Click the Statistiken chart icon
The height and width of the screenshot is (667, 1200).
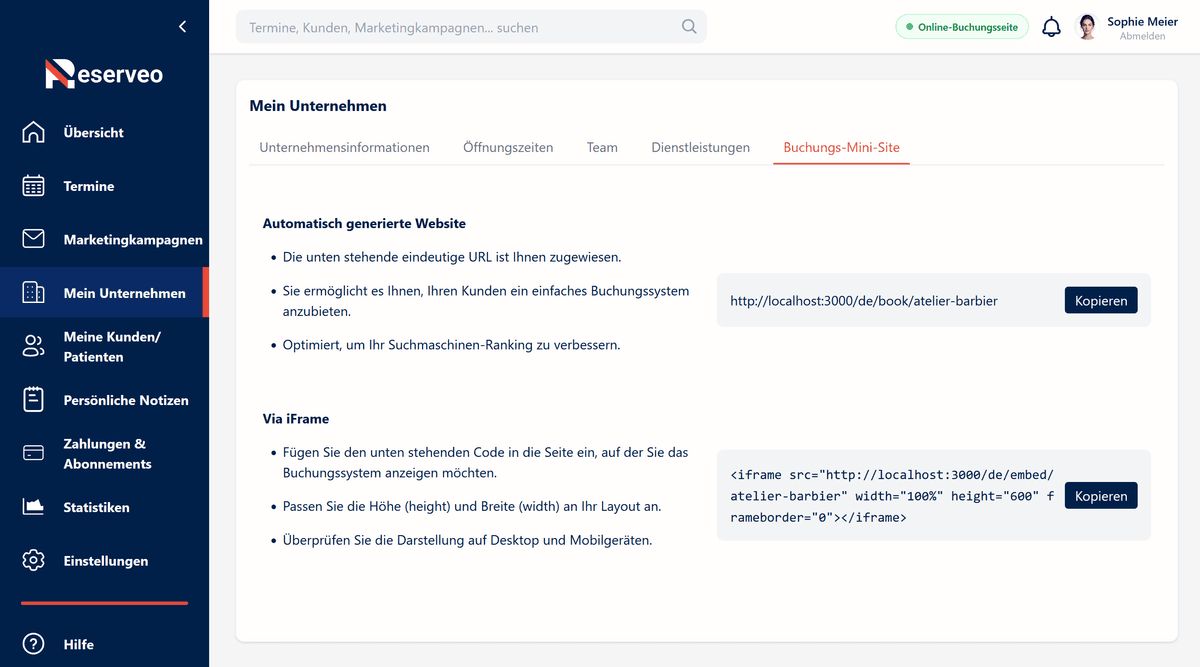[x=33, y=507]
